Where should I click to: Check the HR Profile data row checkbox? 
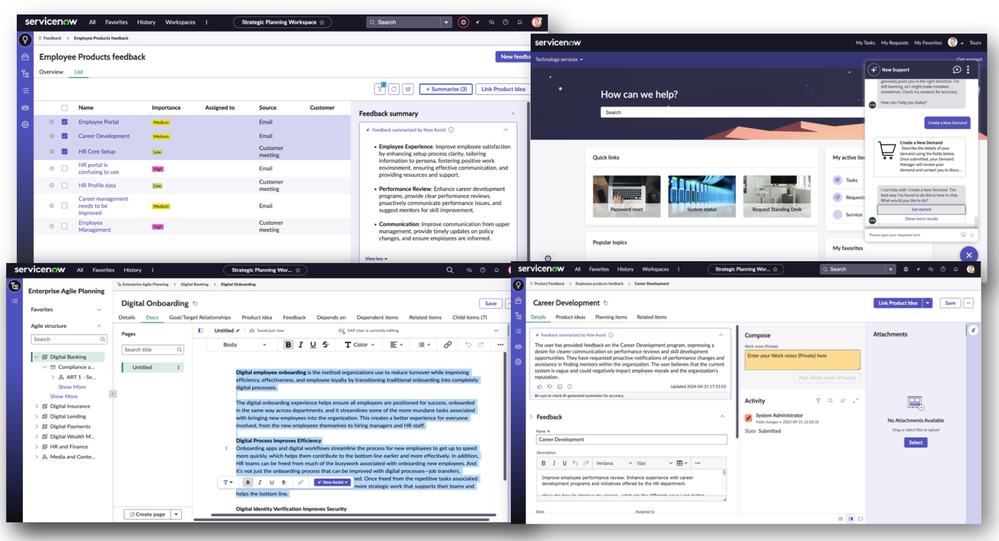(x=65, y=185)
